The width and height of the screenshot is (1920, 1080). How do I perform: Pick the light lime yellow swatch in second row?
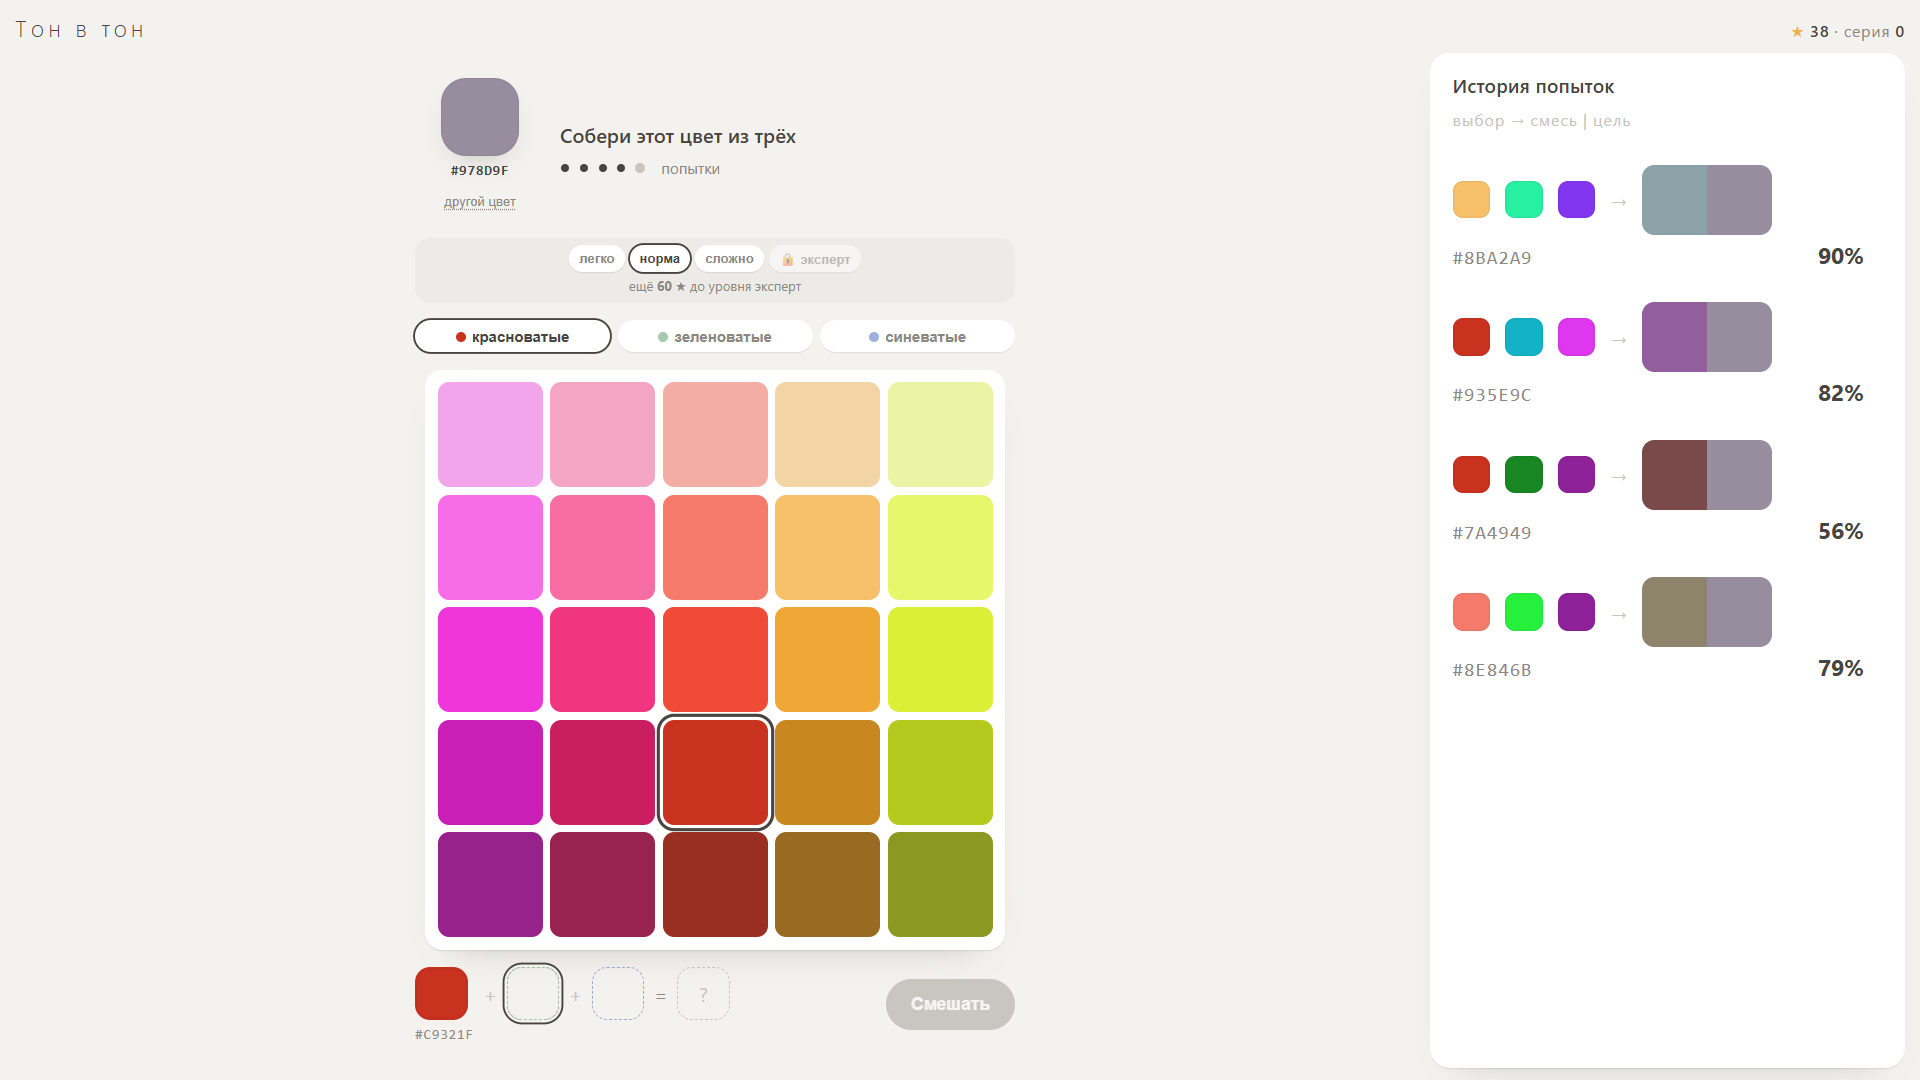(940, 547)
